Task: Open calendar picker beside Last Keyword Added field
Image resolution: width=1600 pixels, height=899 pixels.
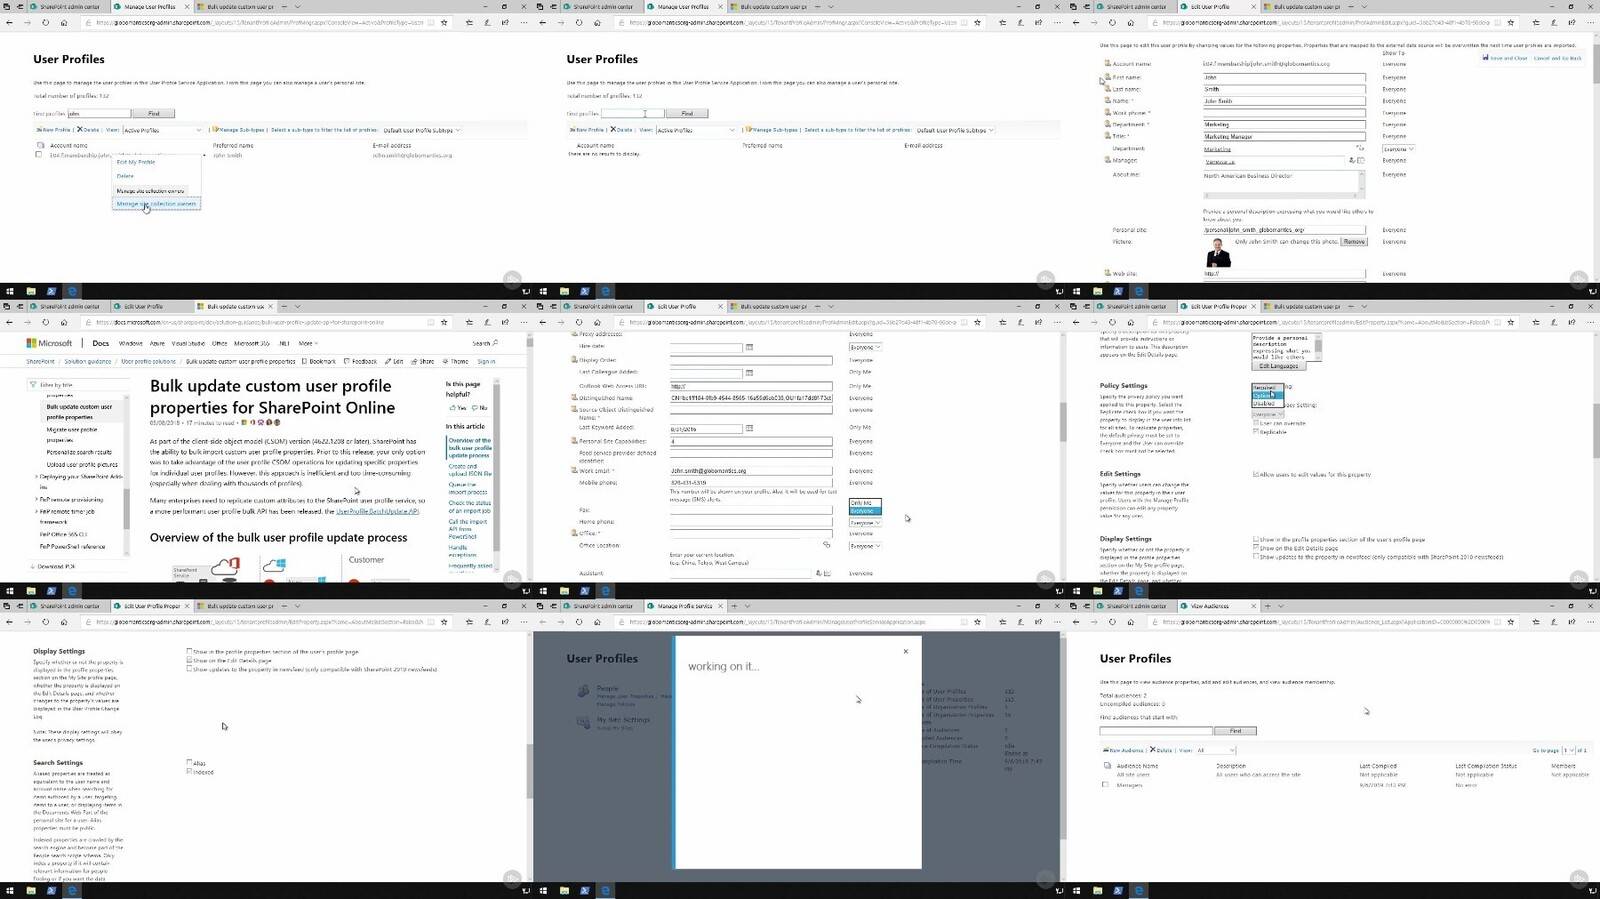Action: [749, 428]
